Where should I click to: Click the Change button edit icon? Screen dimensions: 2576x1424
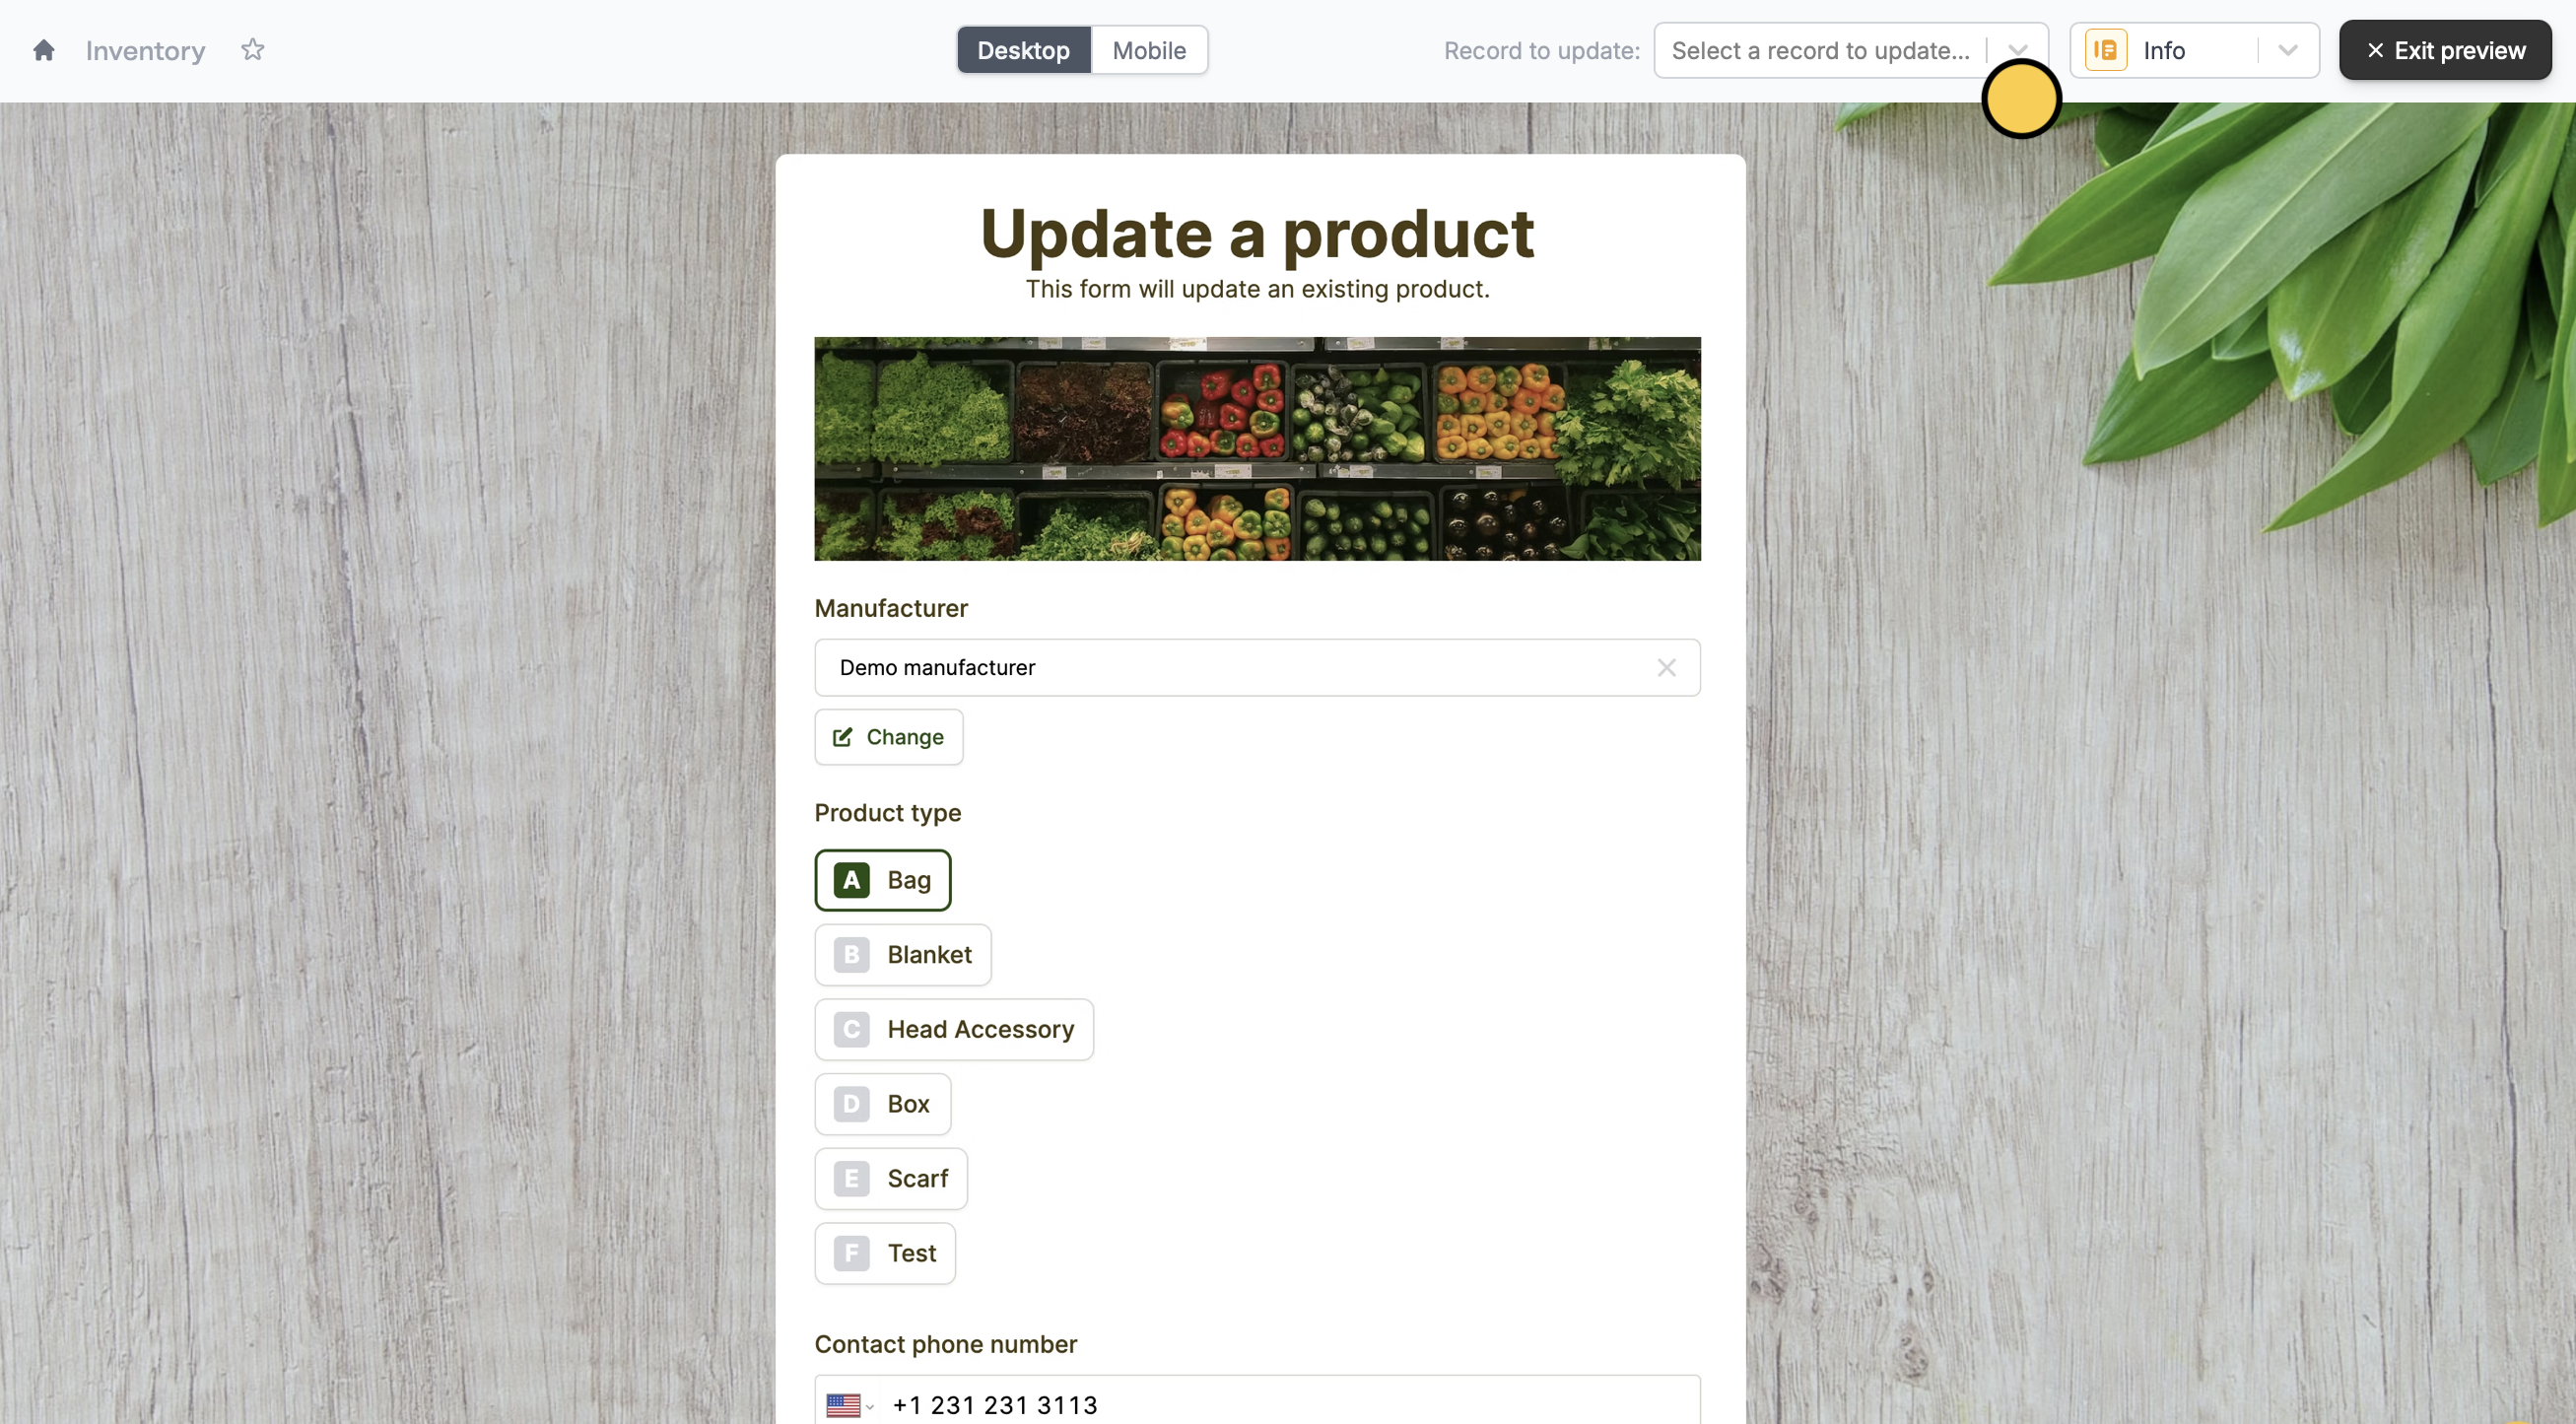[x=842, y=737]
